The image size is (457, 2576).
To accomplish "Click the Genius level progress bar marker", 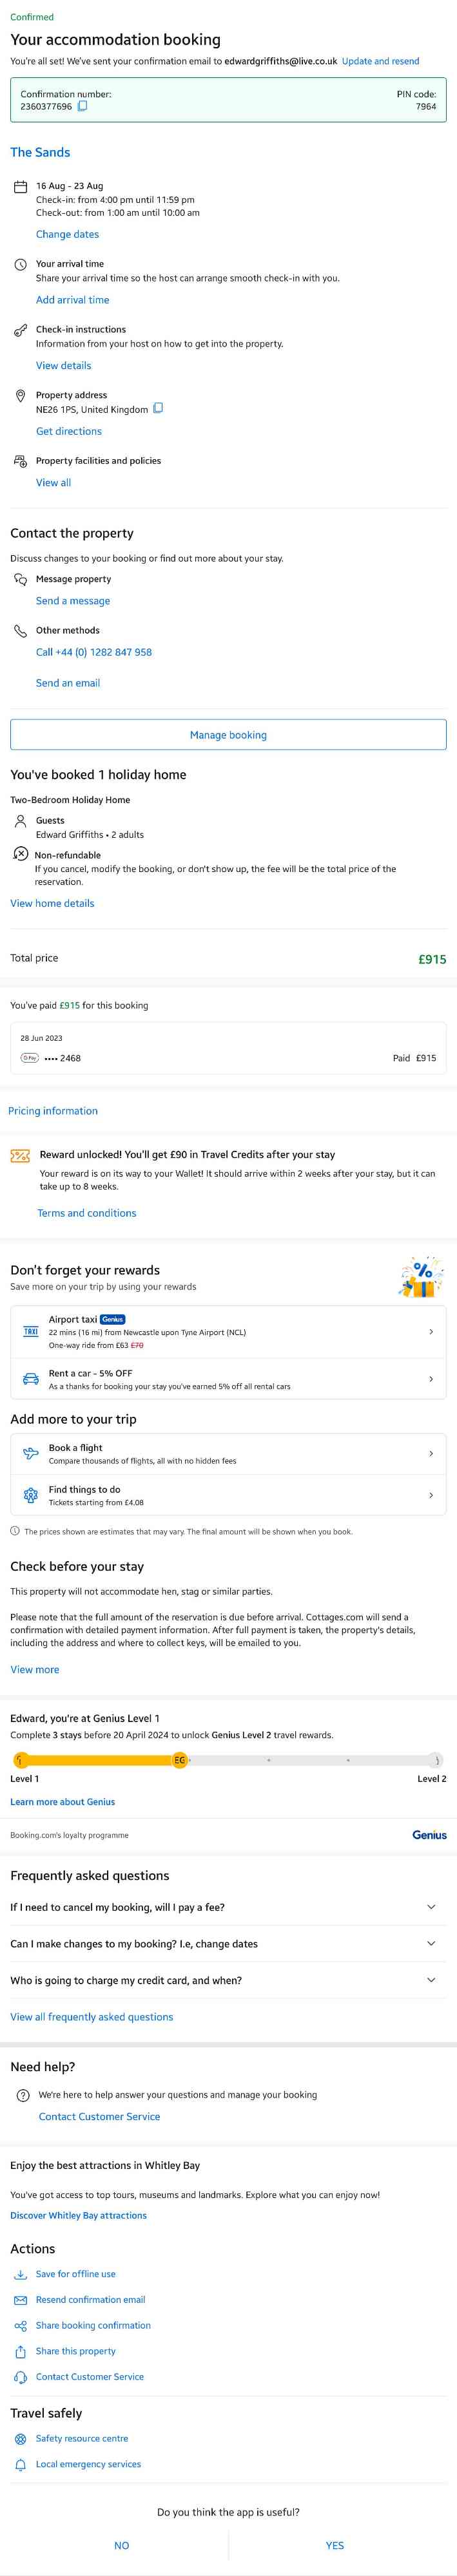I will (x=180, y=1760).
